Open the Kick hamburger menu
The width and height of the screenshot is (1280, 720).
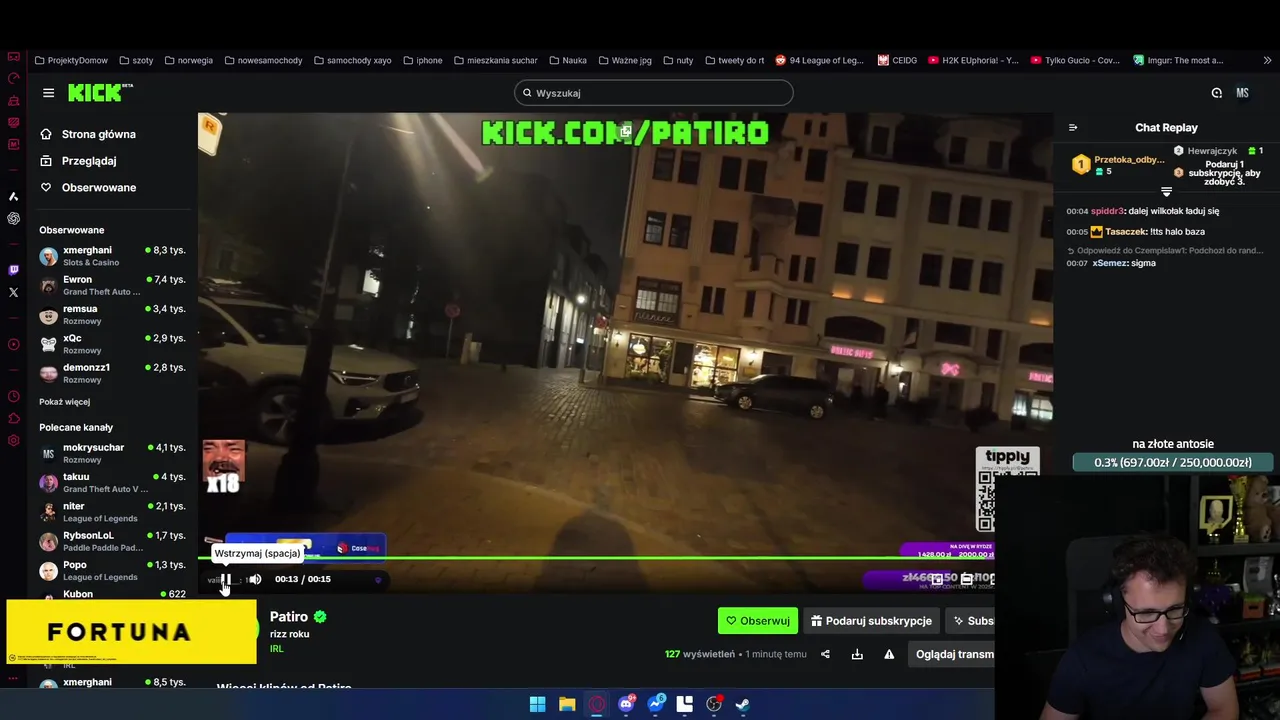point(48,93)
